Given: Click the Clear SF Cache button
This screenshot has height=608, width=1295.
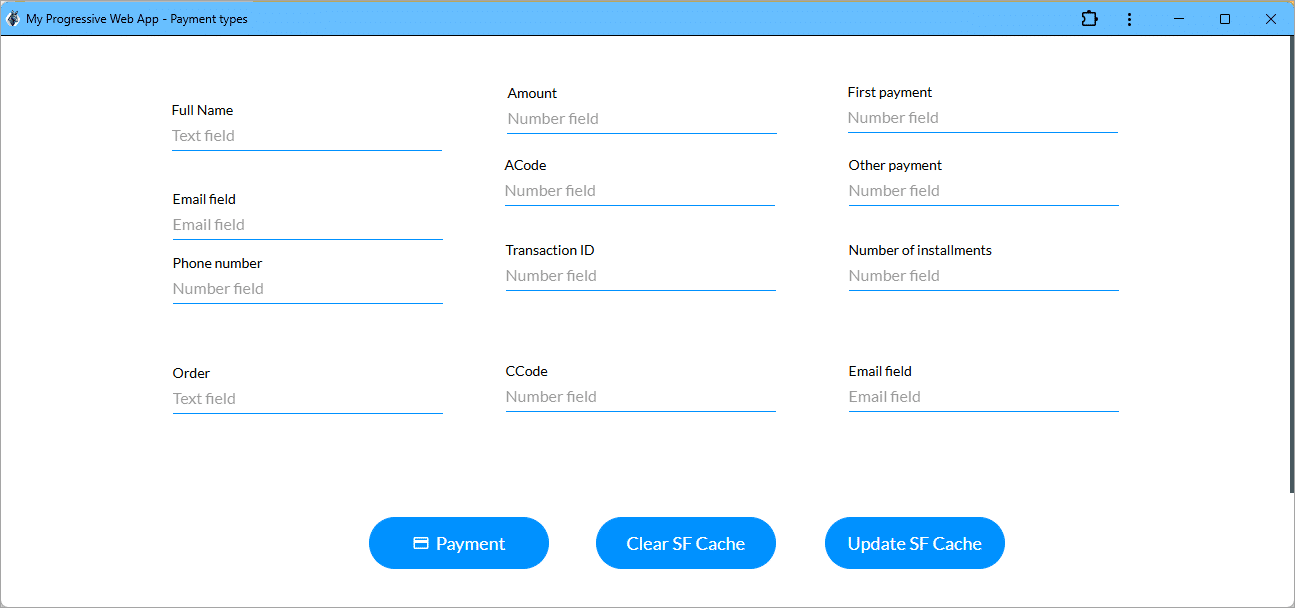Looking at the screenshot, I should [x=685, y=543].
